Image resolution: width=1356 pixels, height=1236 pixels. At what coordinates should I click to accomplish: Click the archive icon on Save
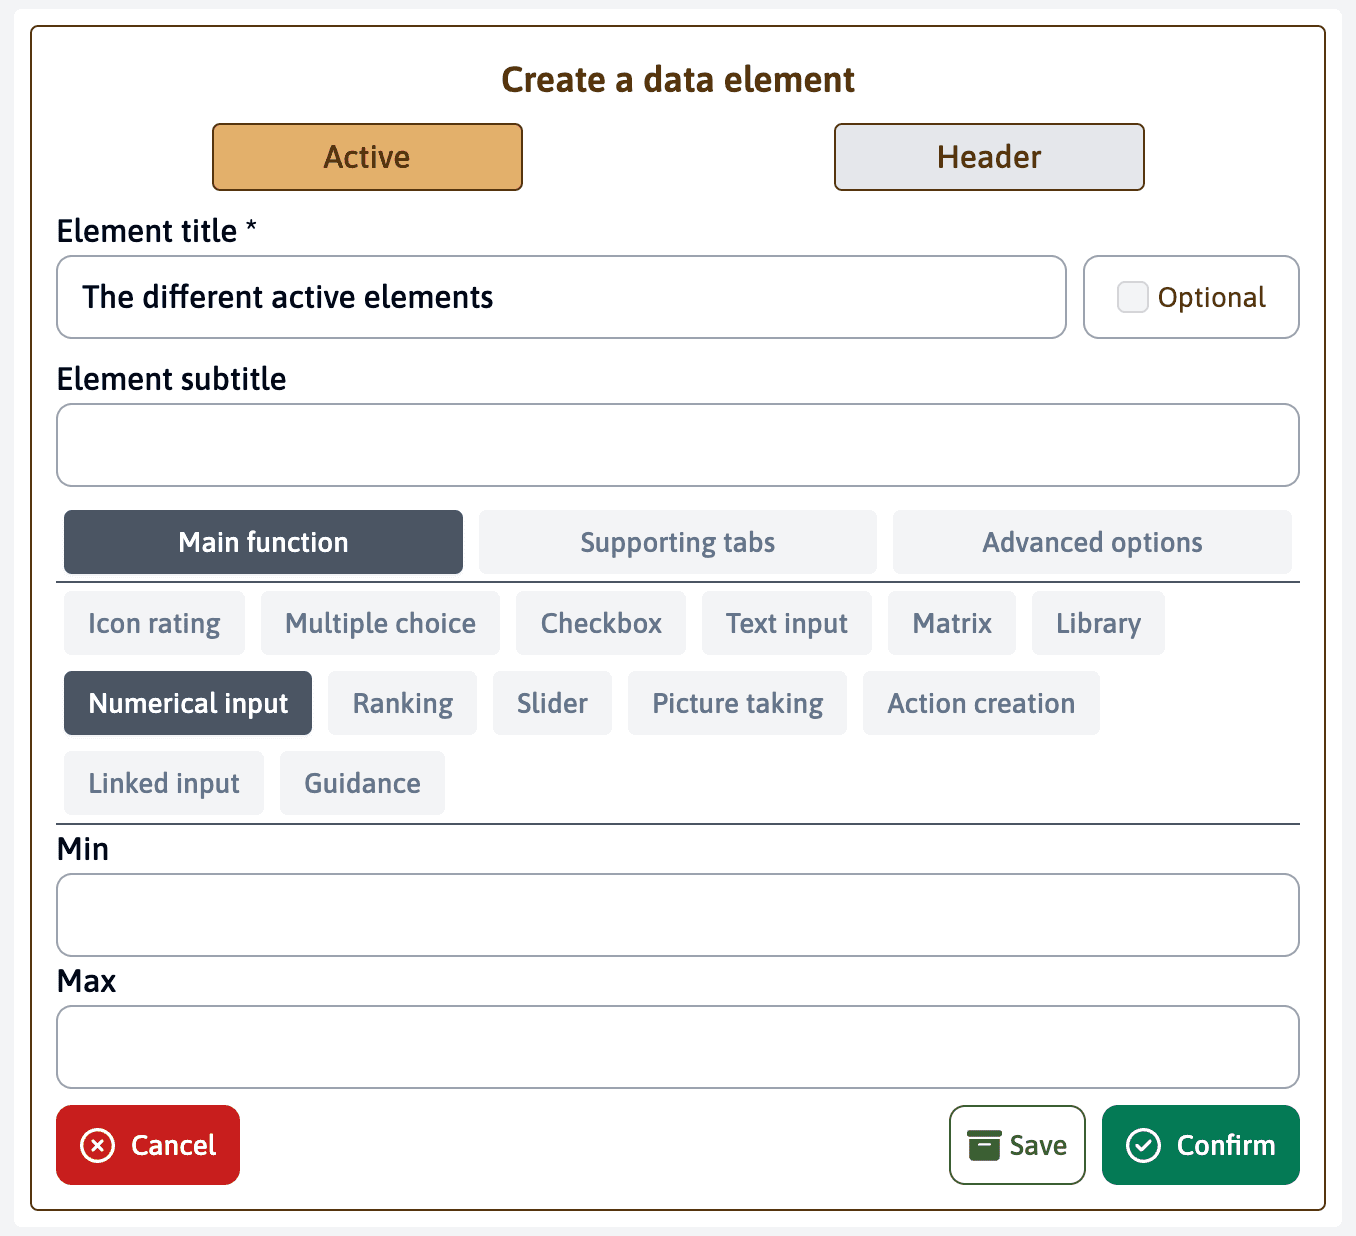pos(984,1145)
